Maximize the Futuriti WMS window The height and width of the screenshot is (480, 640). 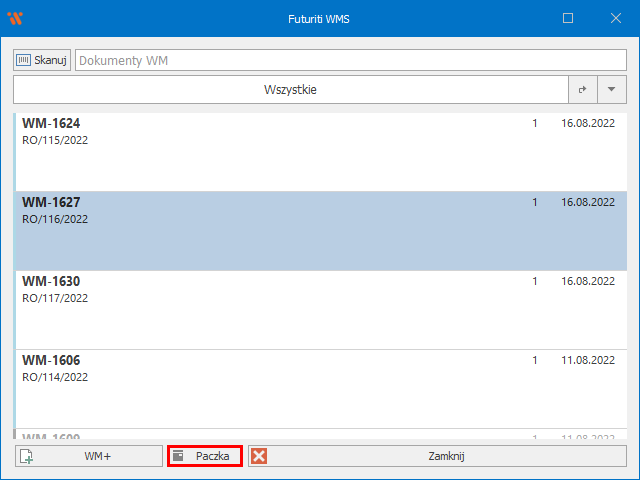point(568,18)
